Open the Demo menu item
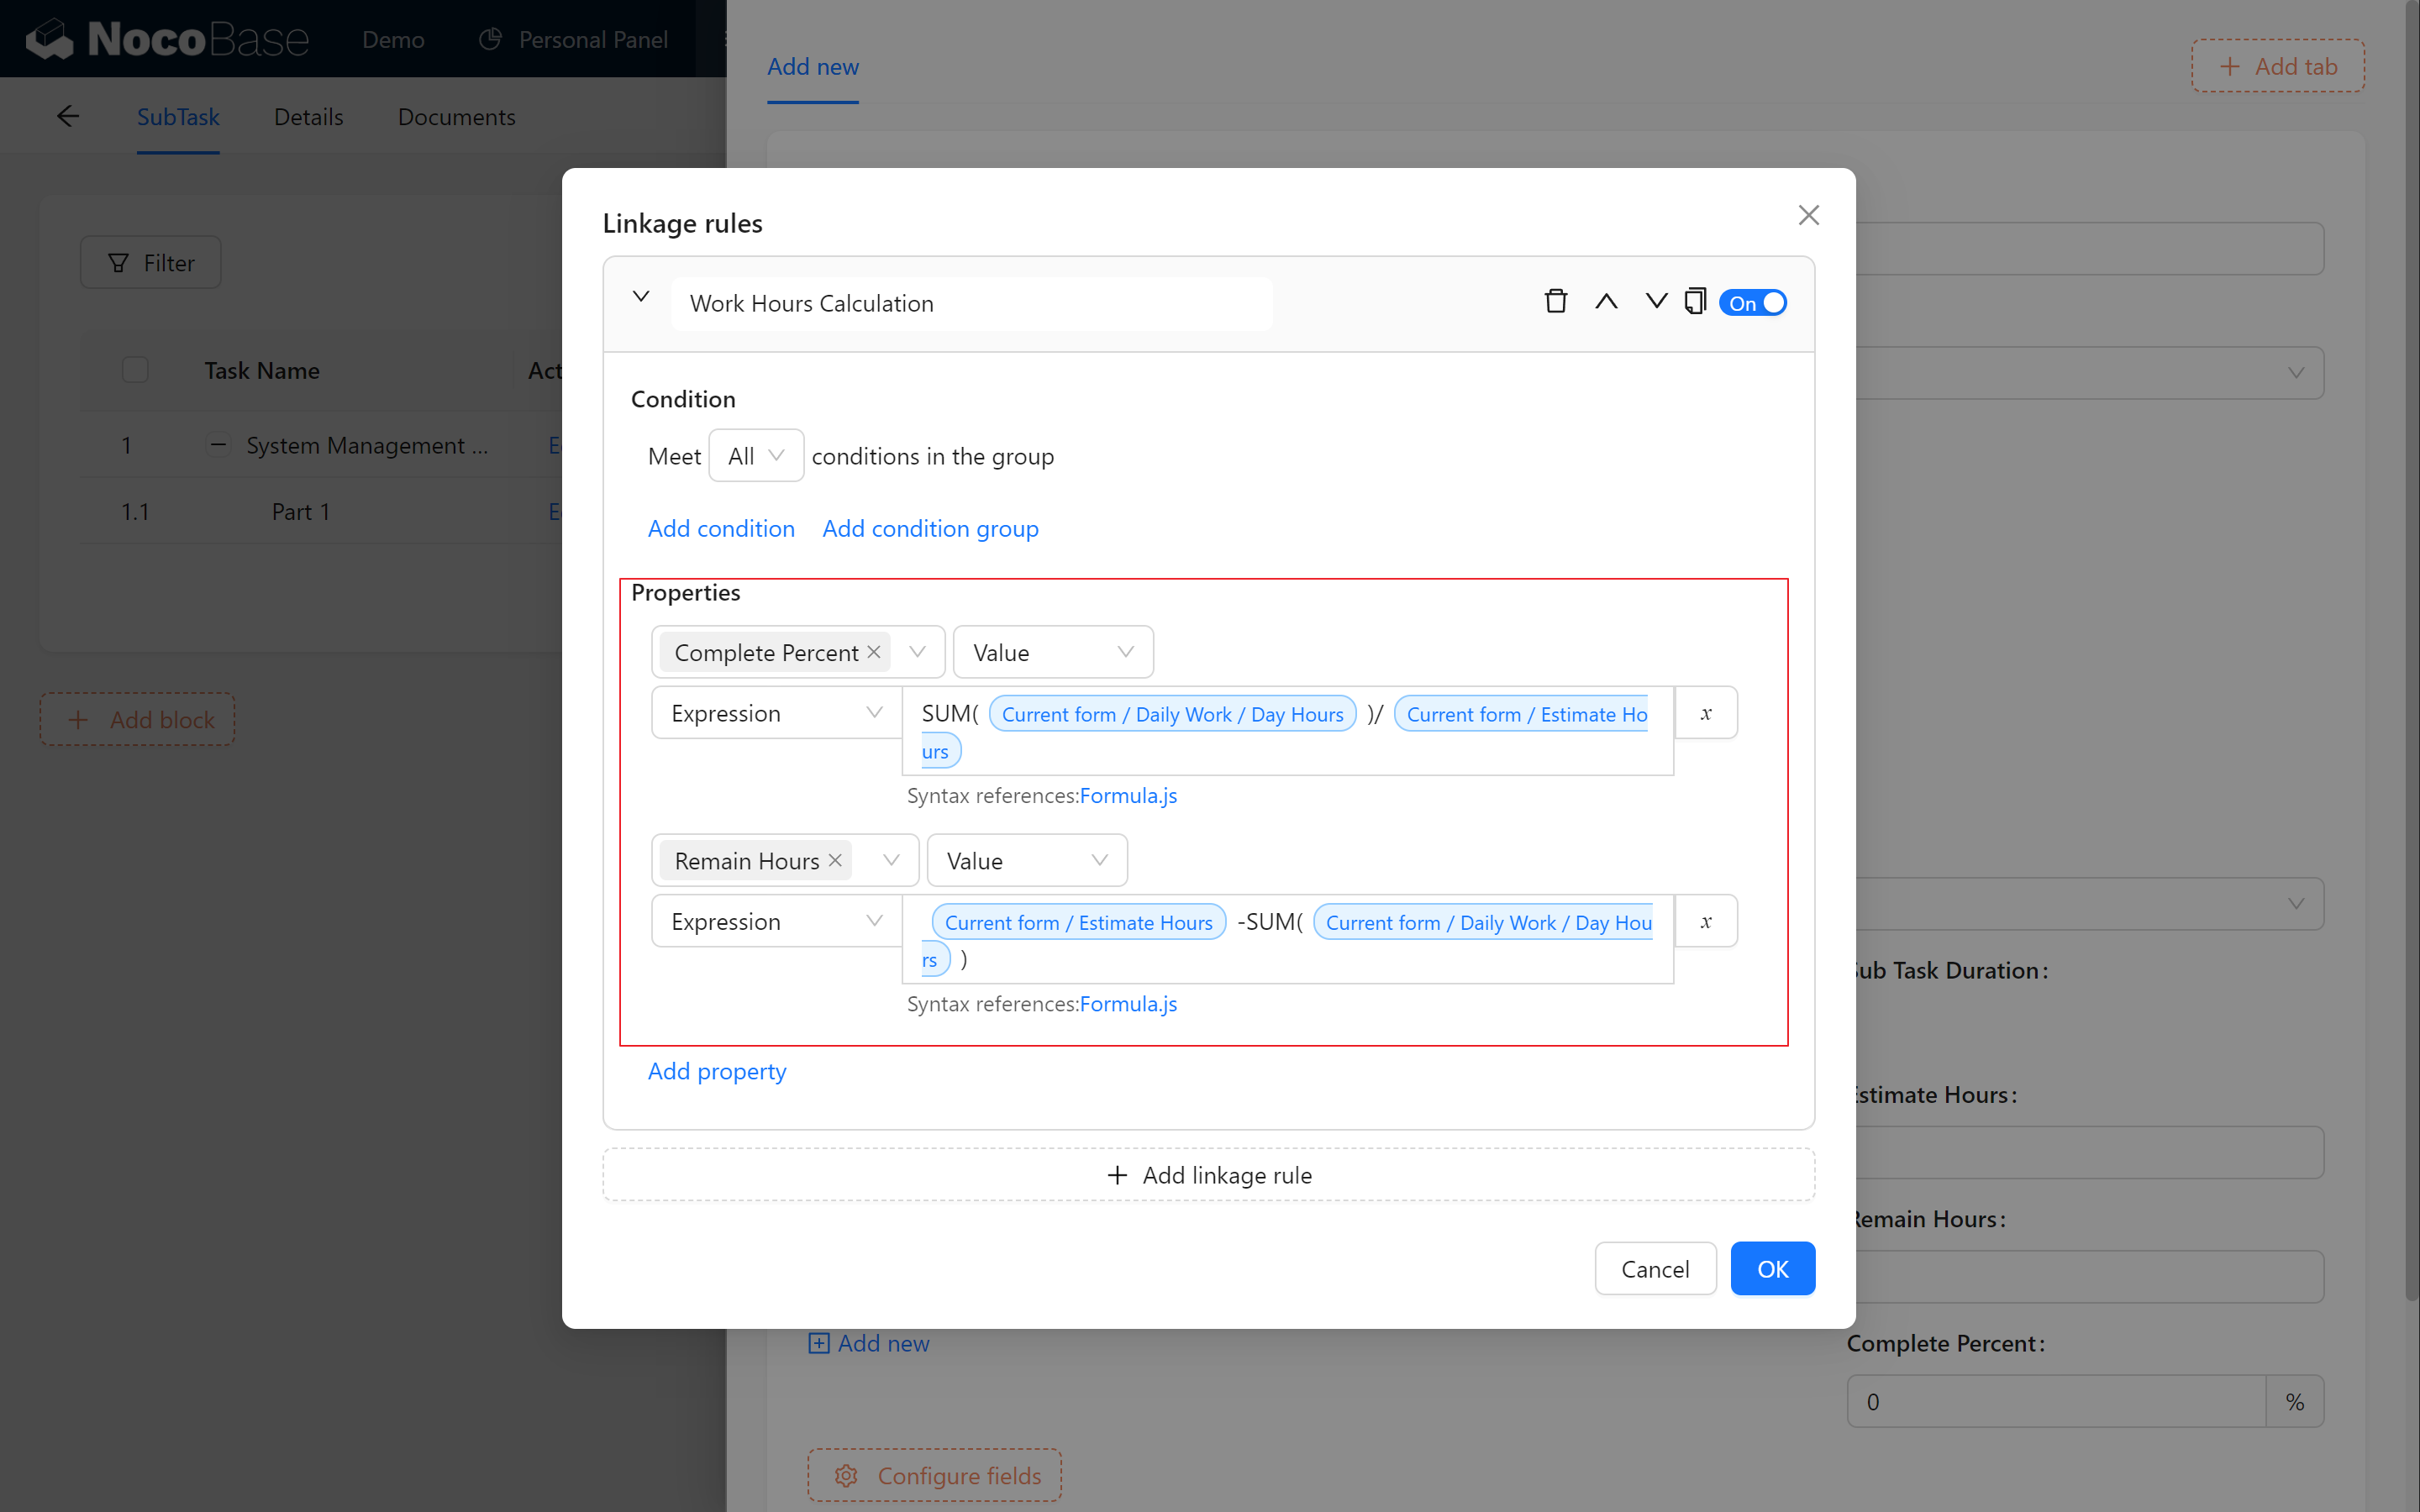Viewport: 2420px width, 1512px height. pyautogui.click(x=393, y=39)
